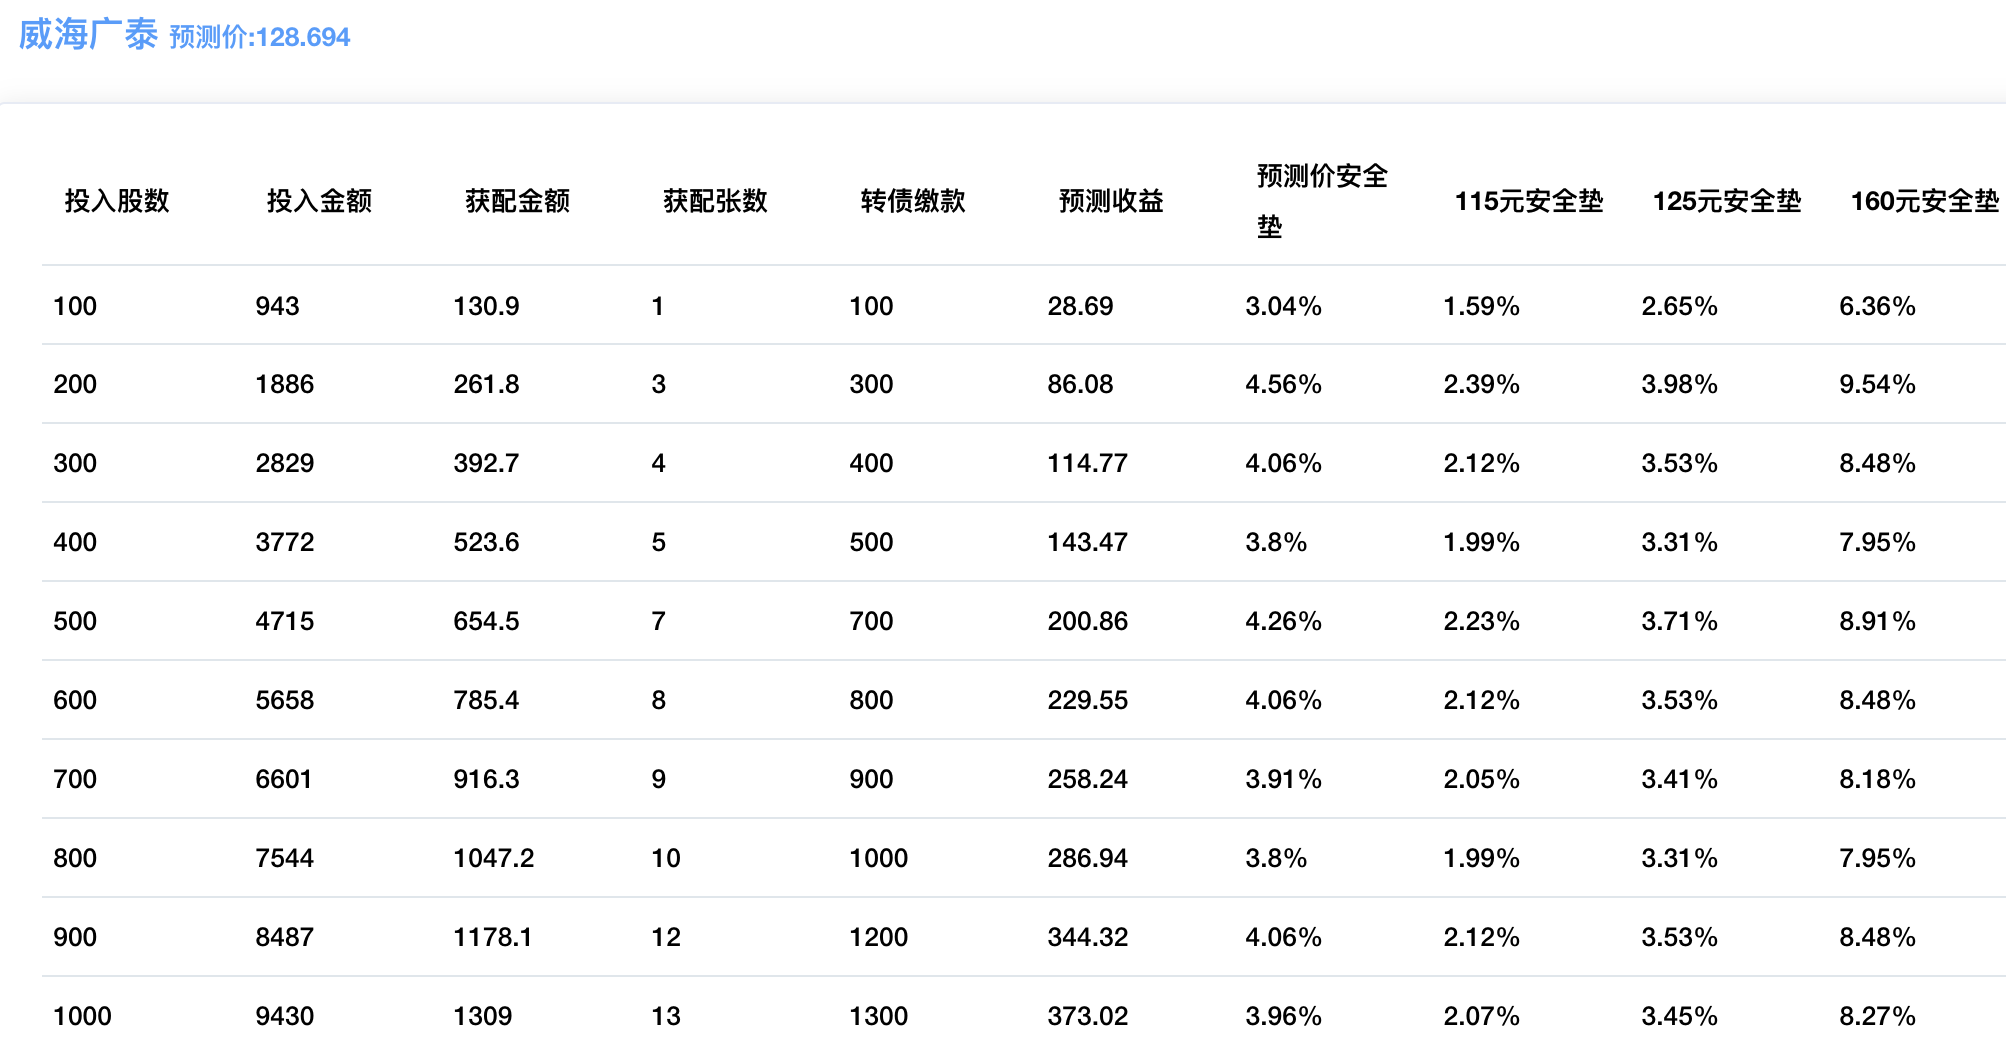Image resolution: width=2006 pixels, height=1050 pixels.
Task: Select the 86.08 predicted profit cell
Action: pos(1080,384)
